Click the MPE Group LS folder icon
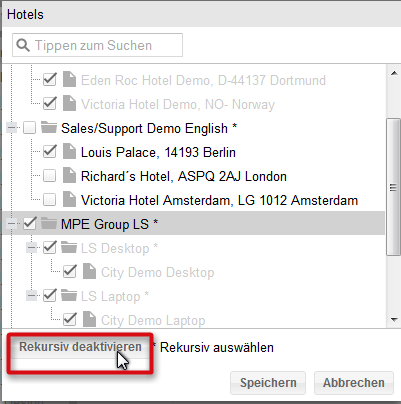The height and width of the screenshot is (404, 401). (x=49, y=223)
